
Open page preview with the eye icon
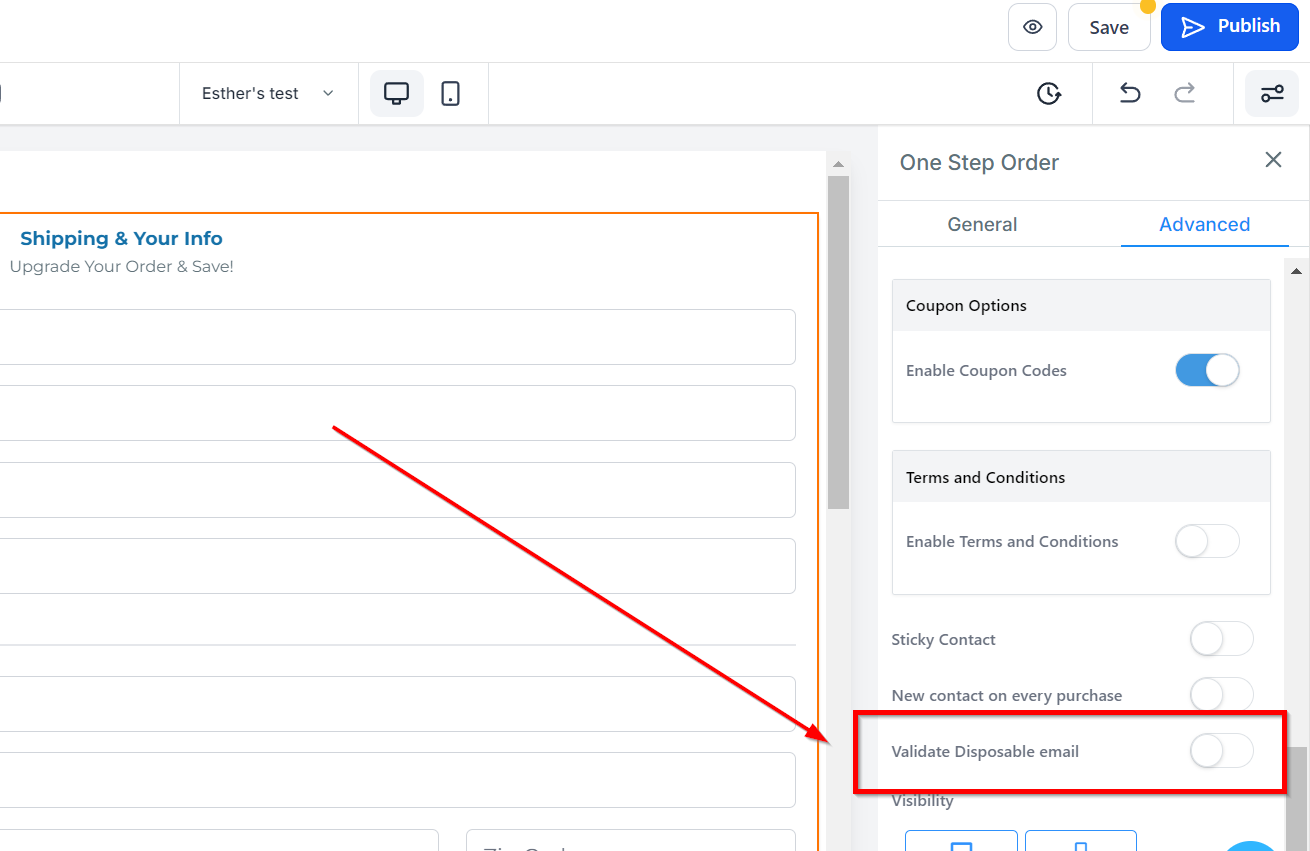coord(1032,27)
